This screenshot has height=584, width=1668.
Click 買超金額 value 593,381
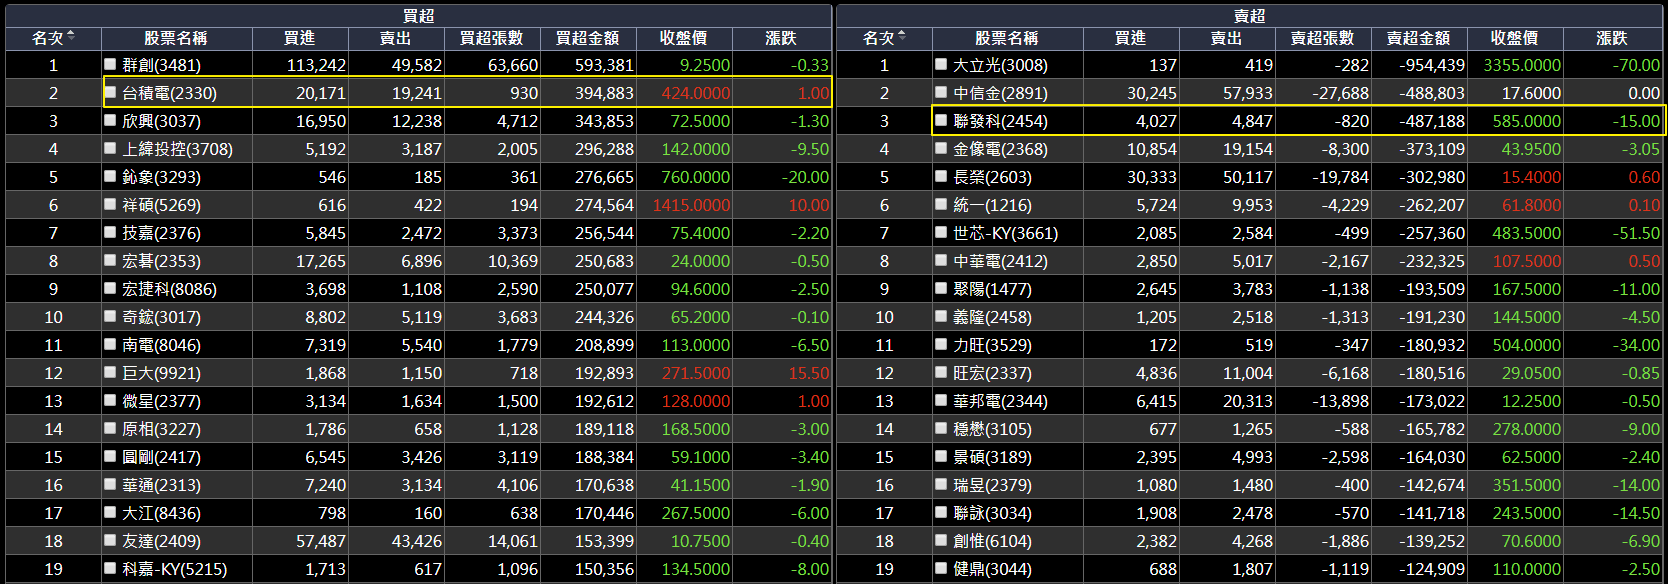pos(604,65)
